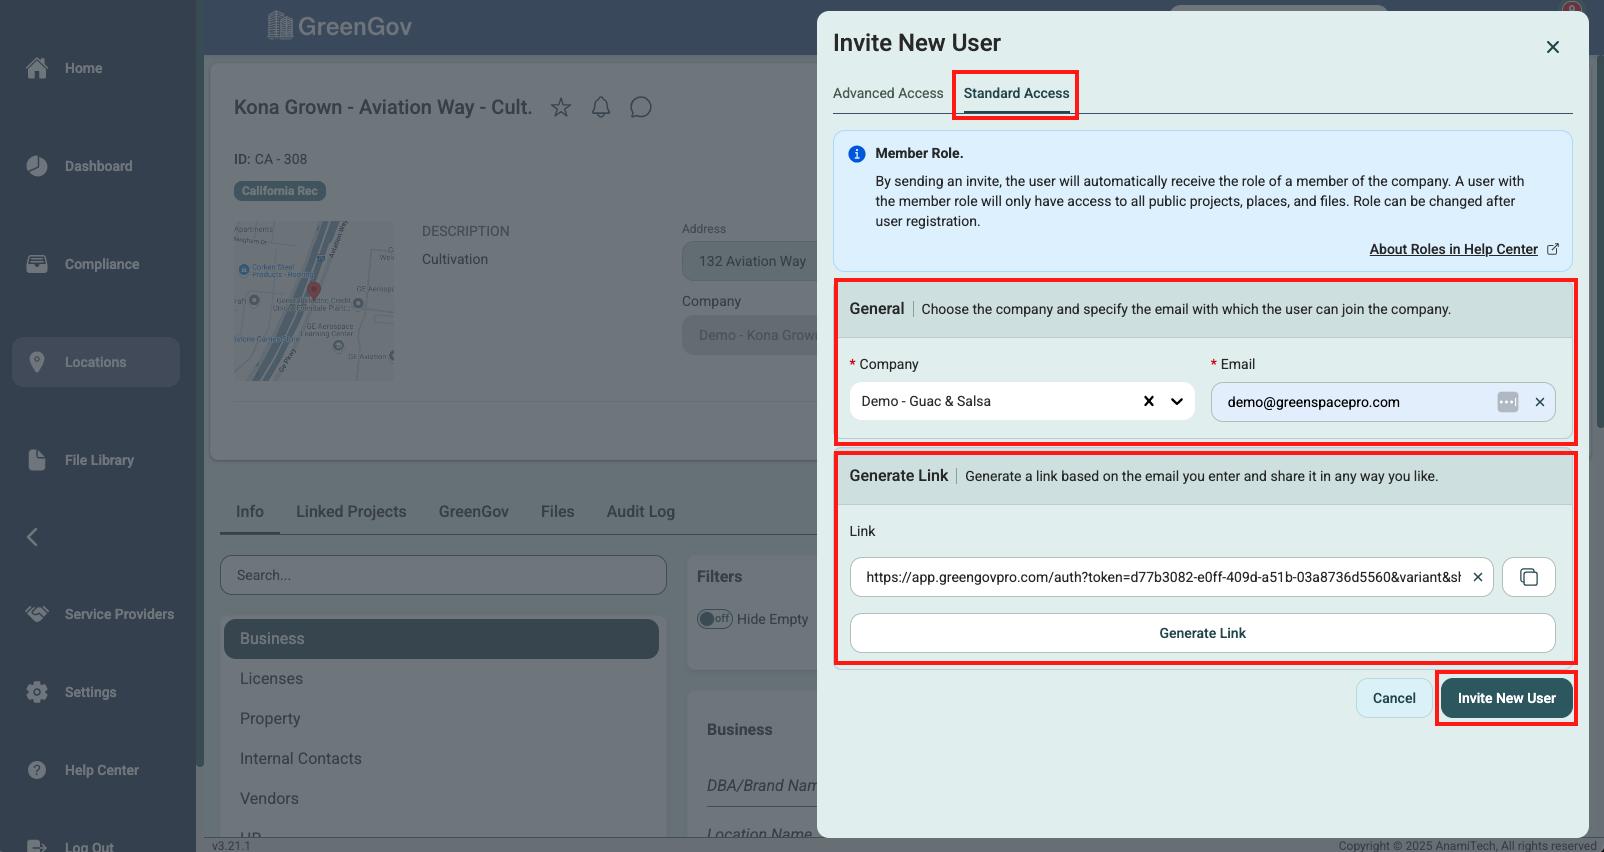Open Help Center question icon

tap(37, 770)
